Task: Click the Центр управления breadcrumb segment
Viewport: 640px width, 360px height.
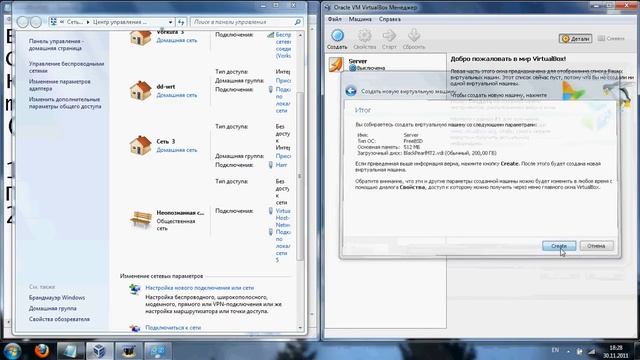Action: (119, 22)
